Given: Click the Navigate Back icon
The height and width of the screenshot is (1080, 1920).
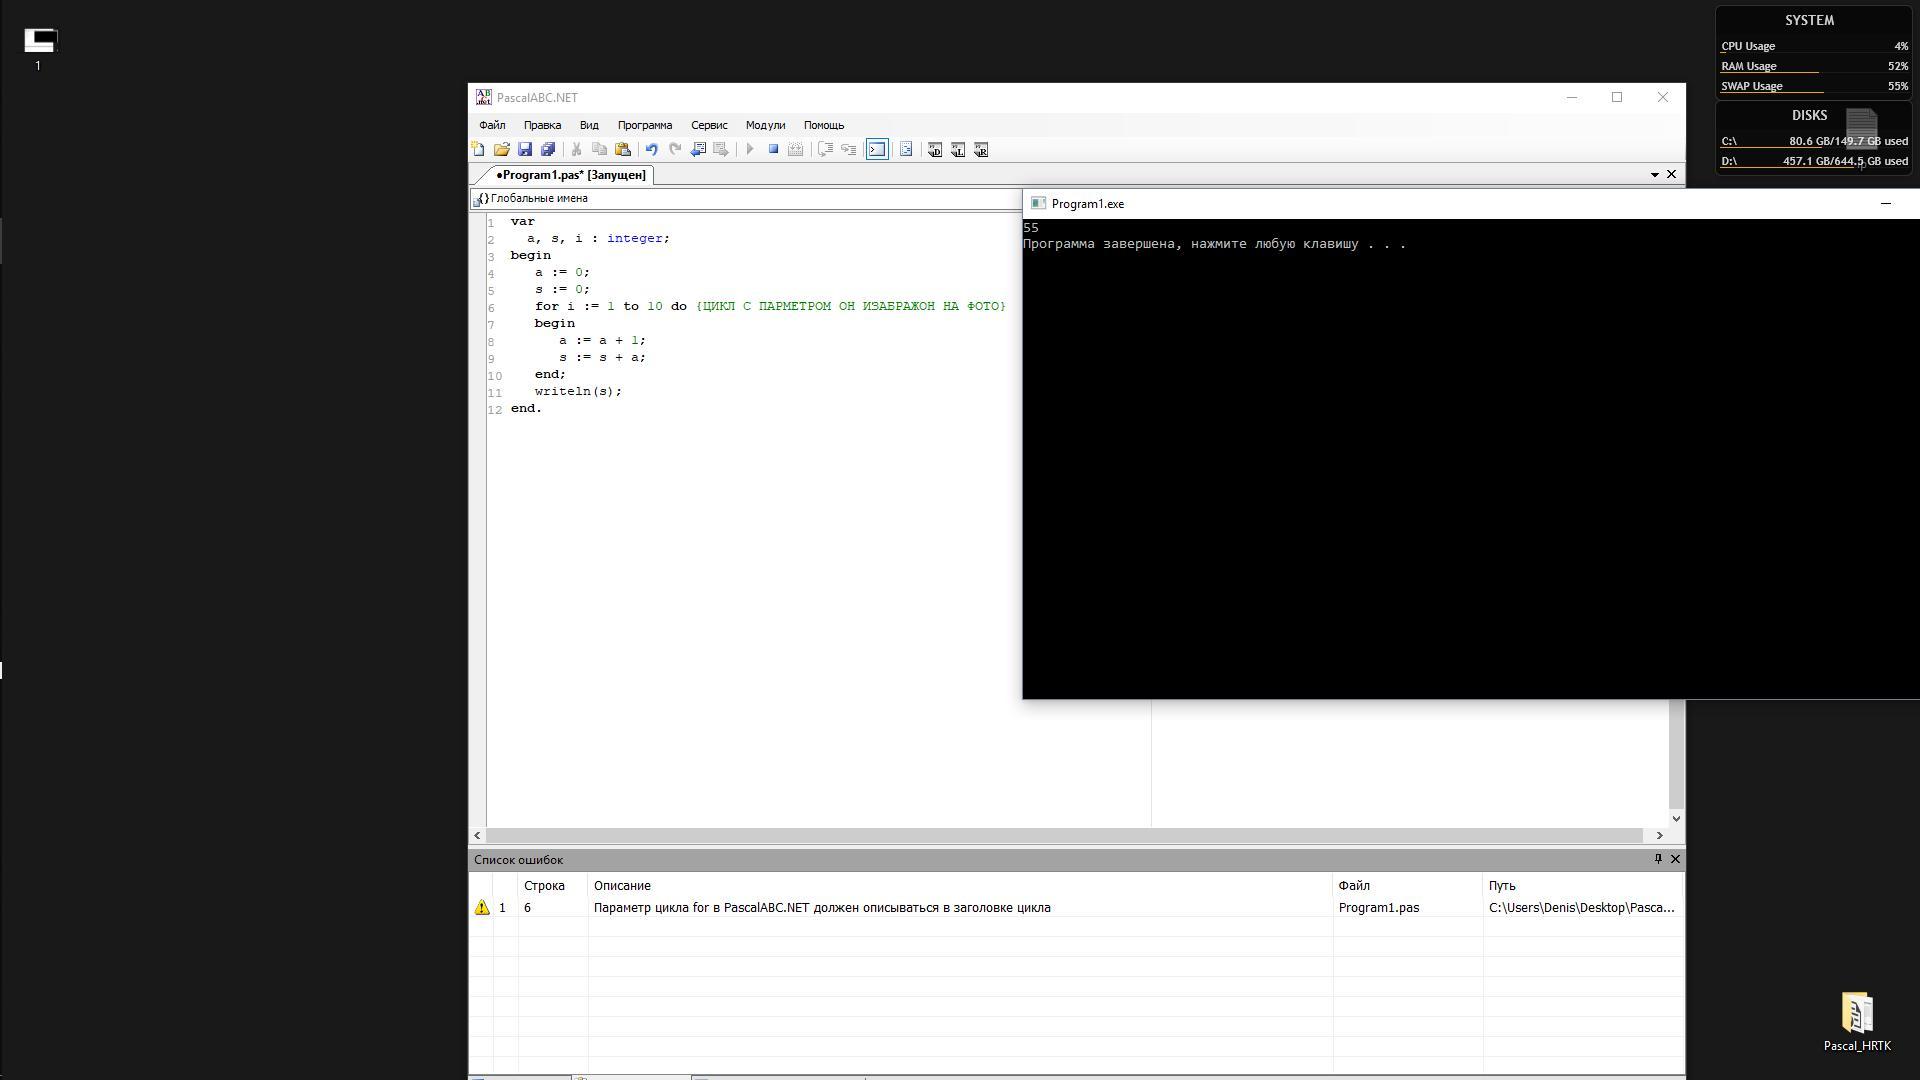Looking at the screenshot, I should [x=698, y=150].
